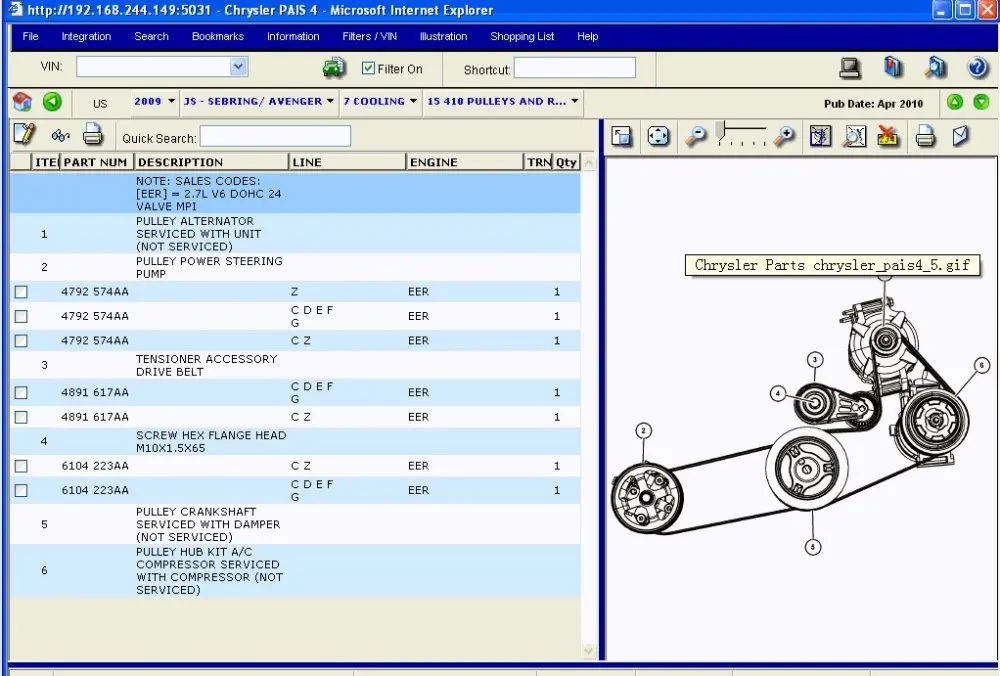Print the parts list with printer icon
The height and width of the screenshot is (676, 1000).
point(92,135)
